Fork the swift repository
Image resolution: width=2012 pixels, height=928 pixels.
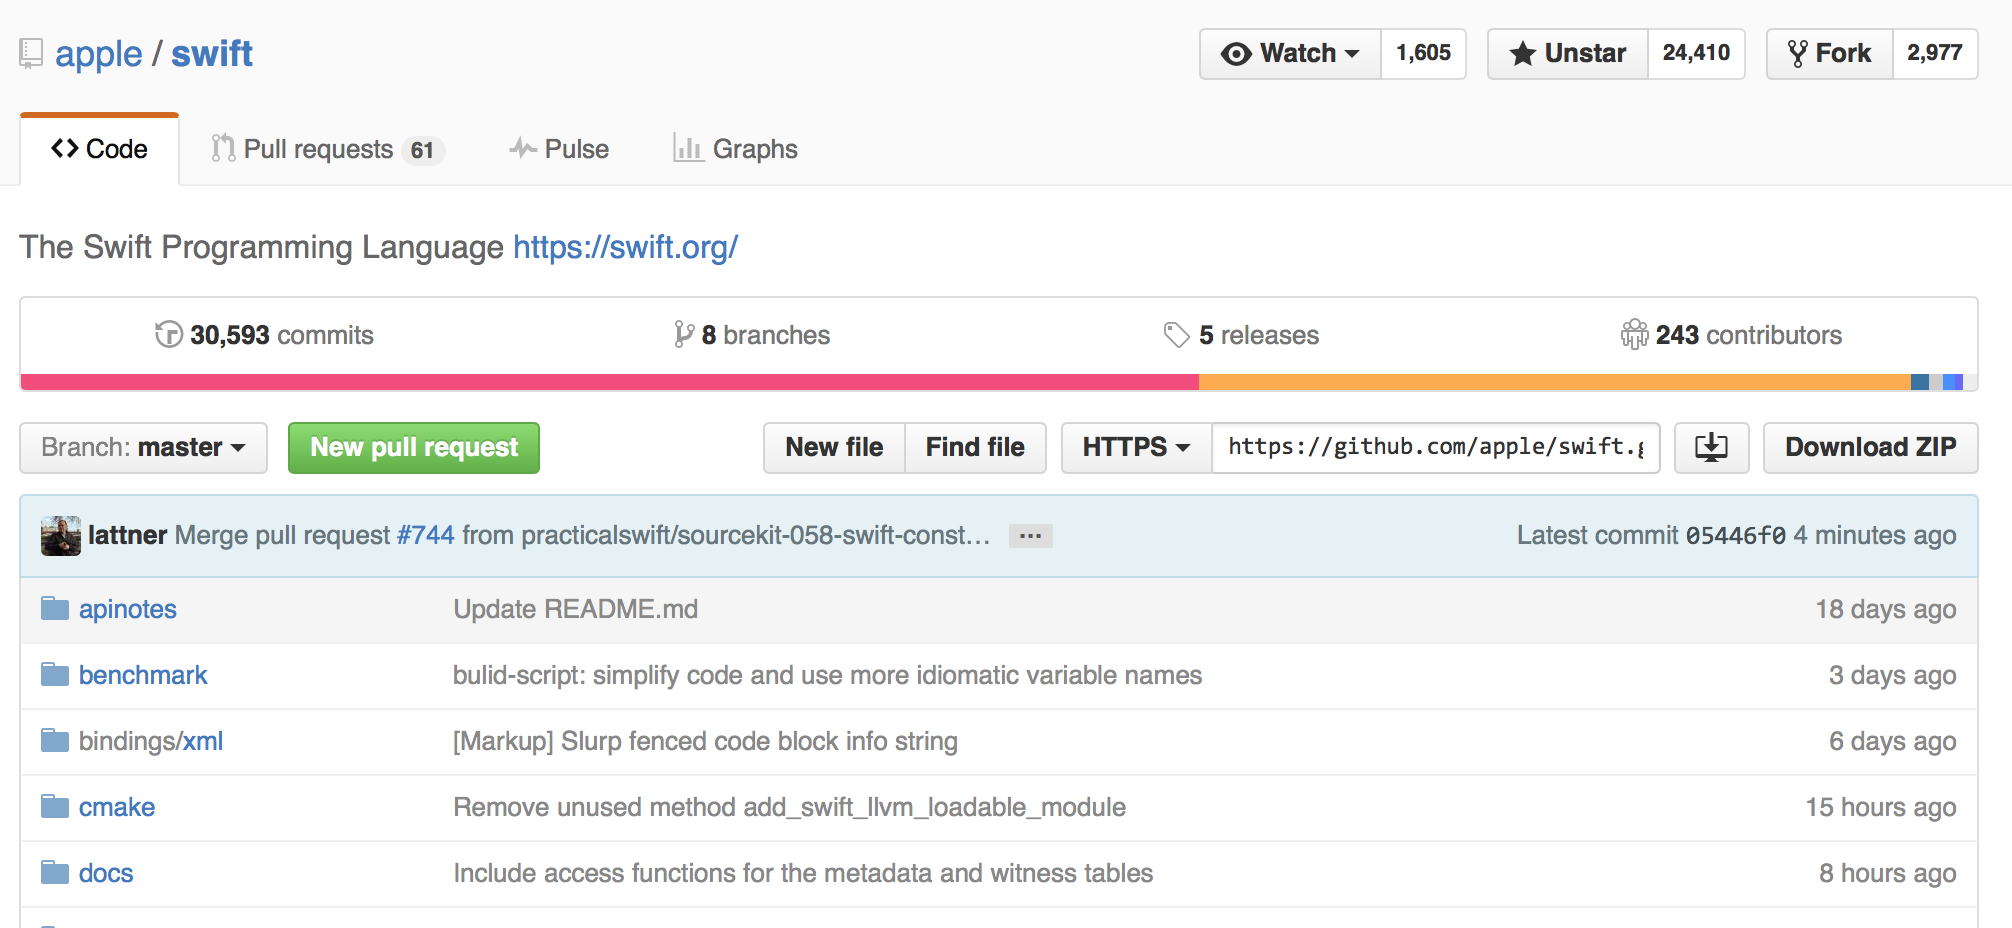tap(1829, 53)
